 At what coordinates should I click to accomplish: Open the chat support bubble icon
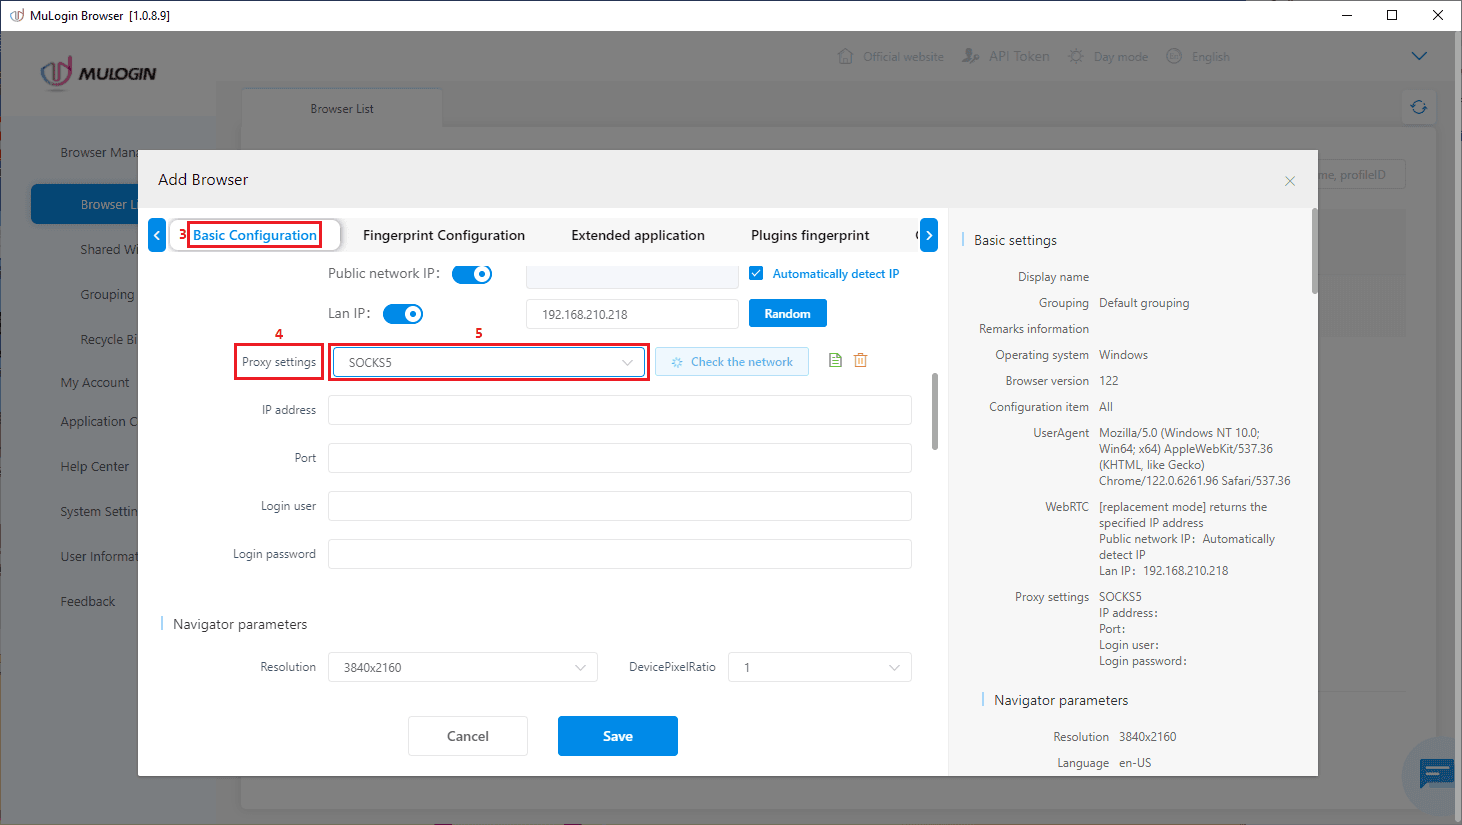click(1436, 773)
